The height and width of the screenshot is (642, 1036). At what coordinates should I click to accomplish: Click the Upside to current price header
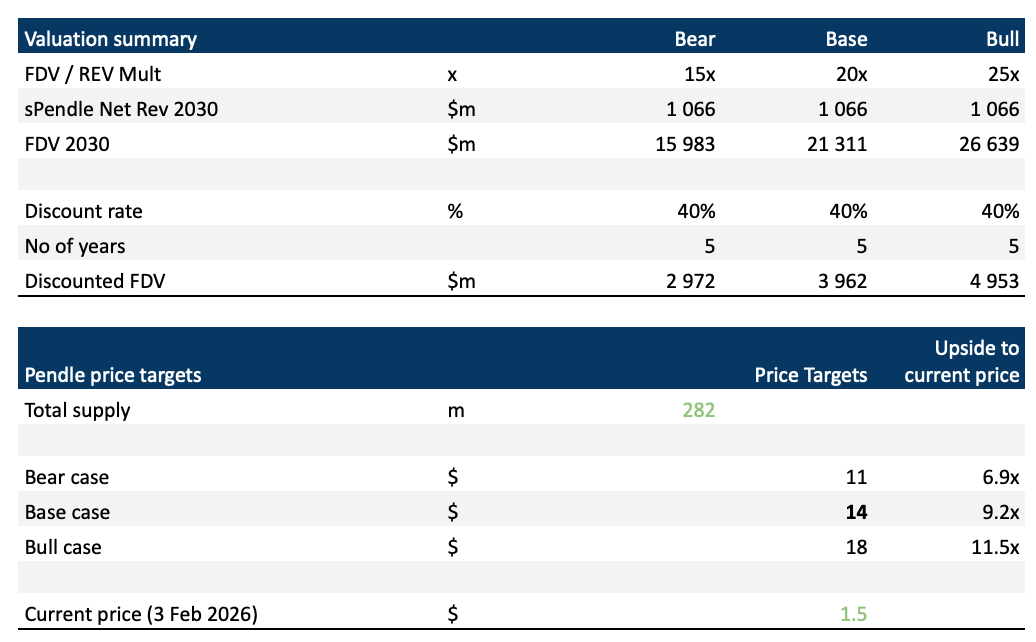coord(977,361)
